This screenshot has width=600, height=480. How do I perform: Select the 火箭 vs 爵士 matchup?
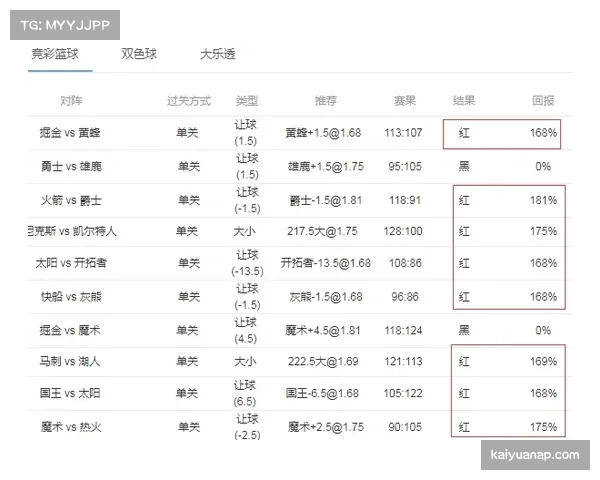pos(71,200)
